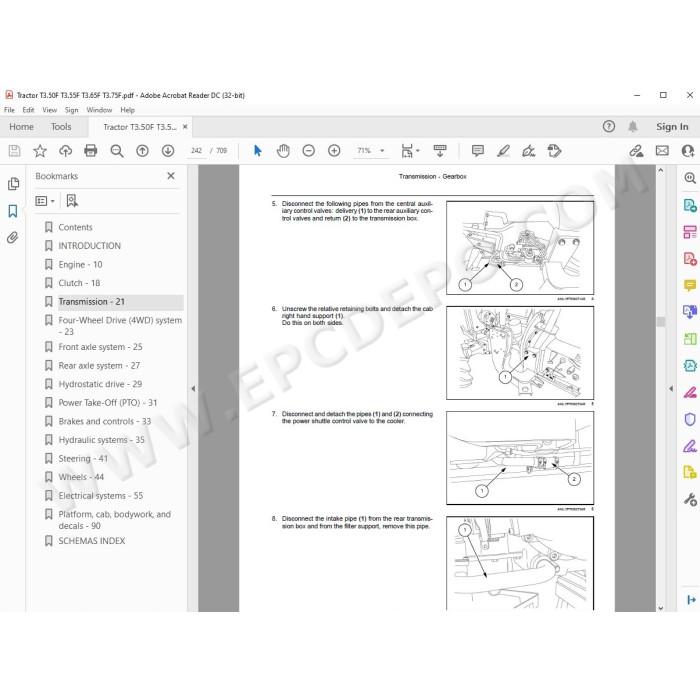
Task: Add a sticky note comment
Action: (x=478, y=151)
